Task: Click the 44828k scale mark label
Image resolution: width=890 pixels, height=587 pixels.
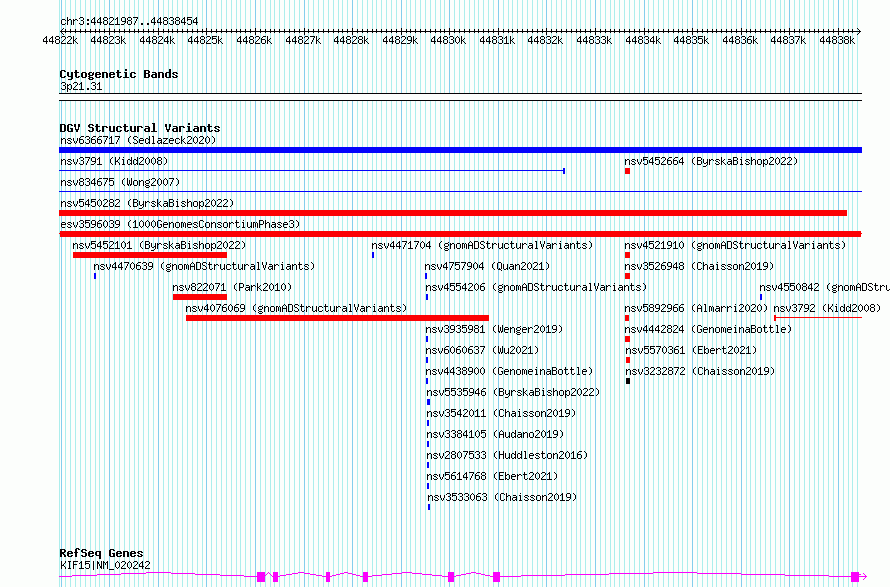Action: click(351, 40)
